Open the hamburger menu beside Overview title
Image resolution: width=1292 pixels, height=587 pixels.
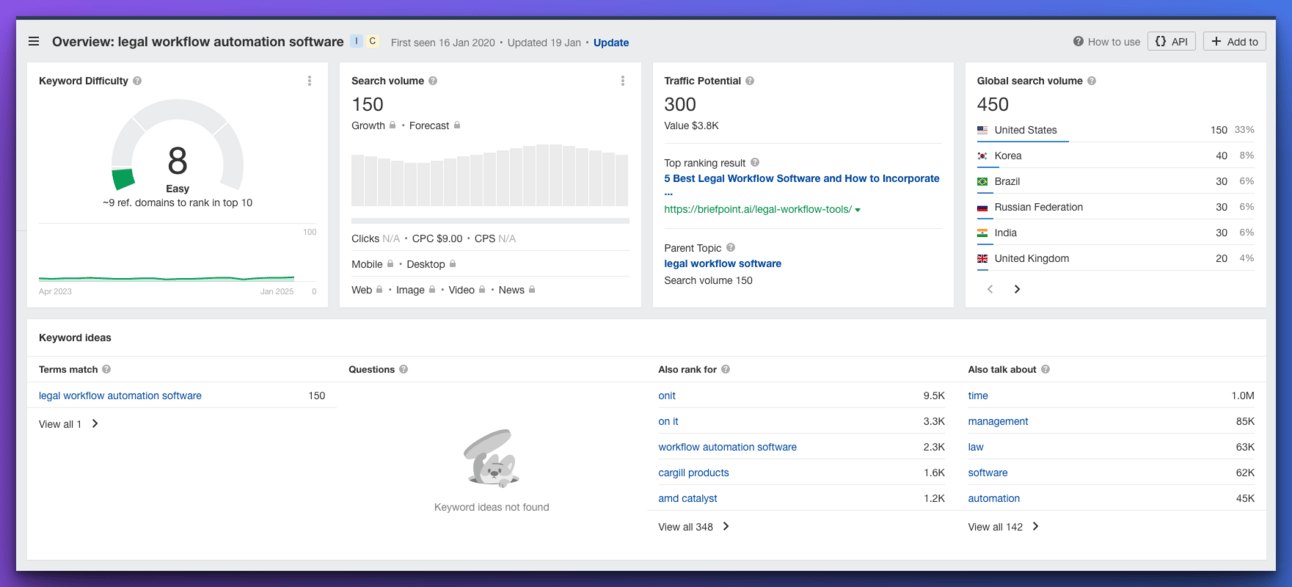pos(34,42)
